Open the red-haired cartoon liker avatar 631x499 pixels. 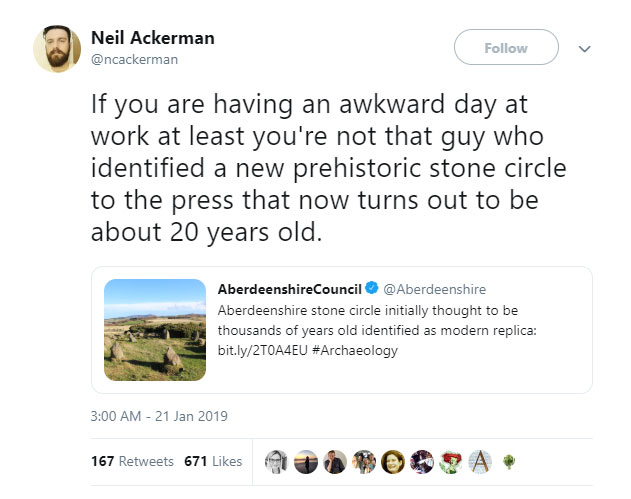point(449,462)
